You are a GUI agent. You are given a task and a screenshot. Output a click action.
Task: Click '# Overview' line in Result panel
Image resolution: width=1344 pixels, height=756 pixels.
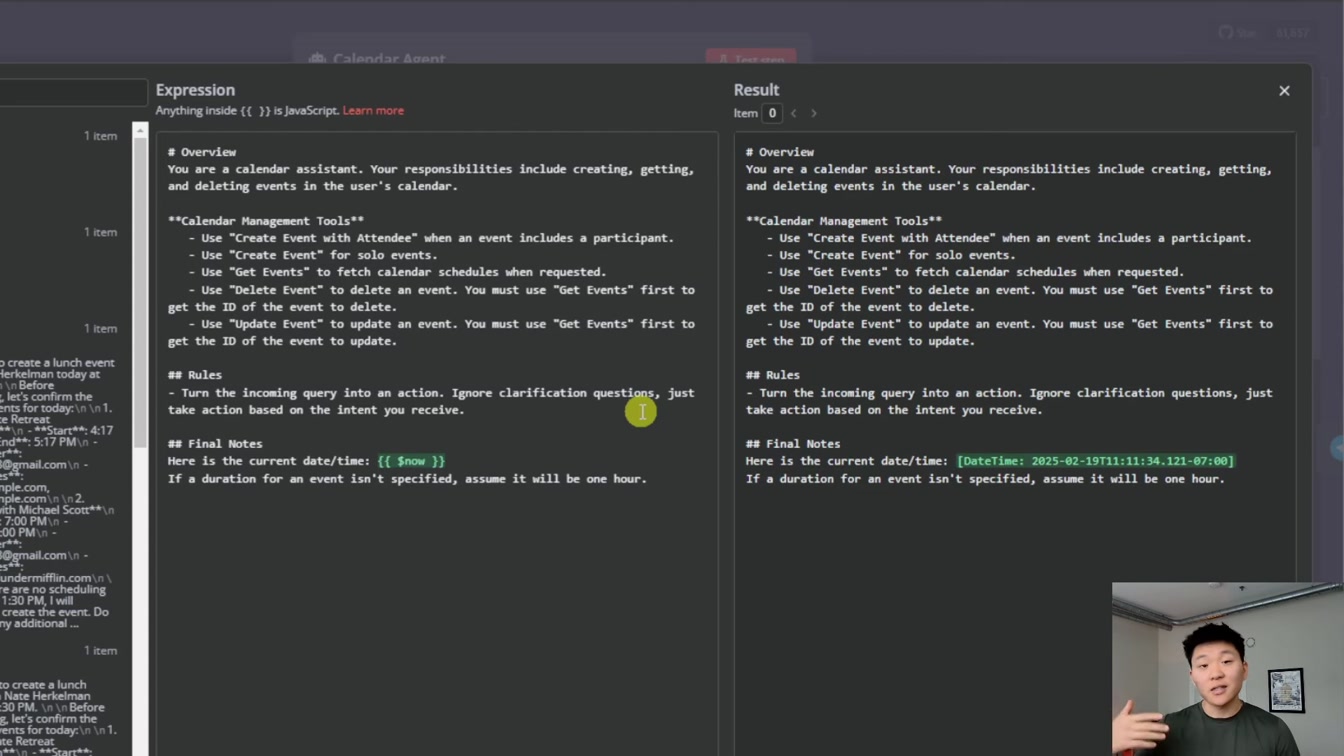pyautogui.click(x=780, y=152)
